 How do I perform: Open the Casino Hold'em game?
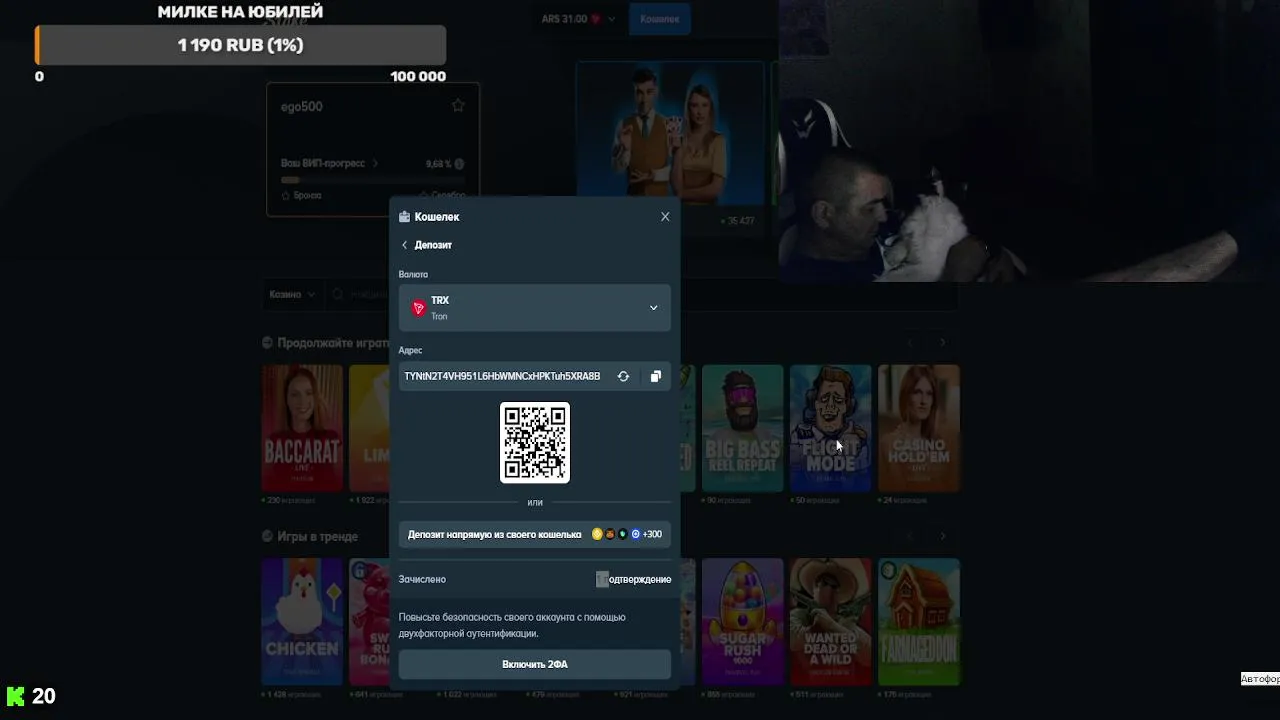pyautogui.click(x=918, y=428)
